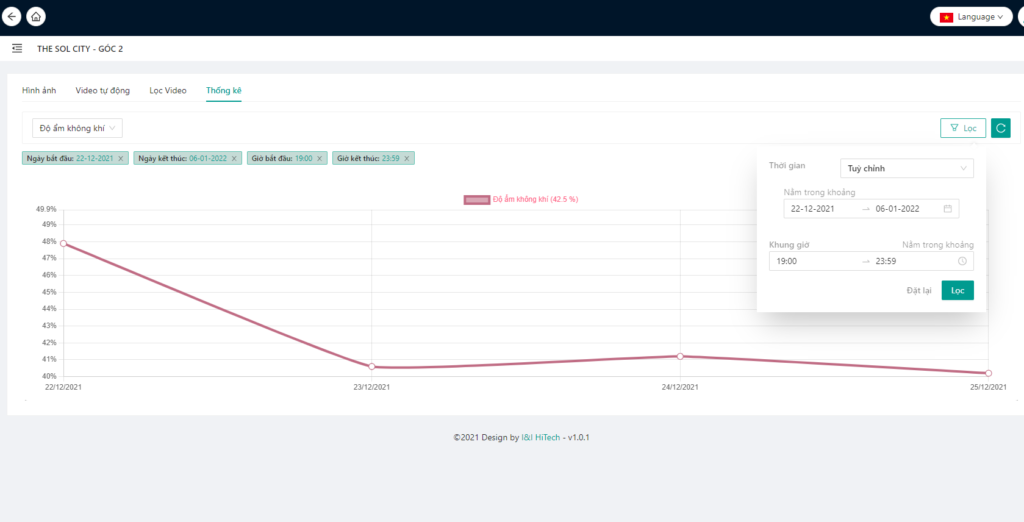Select the Lọc Video tab
The image size is (1024, 522).
click(x=168, y=90)
